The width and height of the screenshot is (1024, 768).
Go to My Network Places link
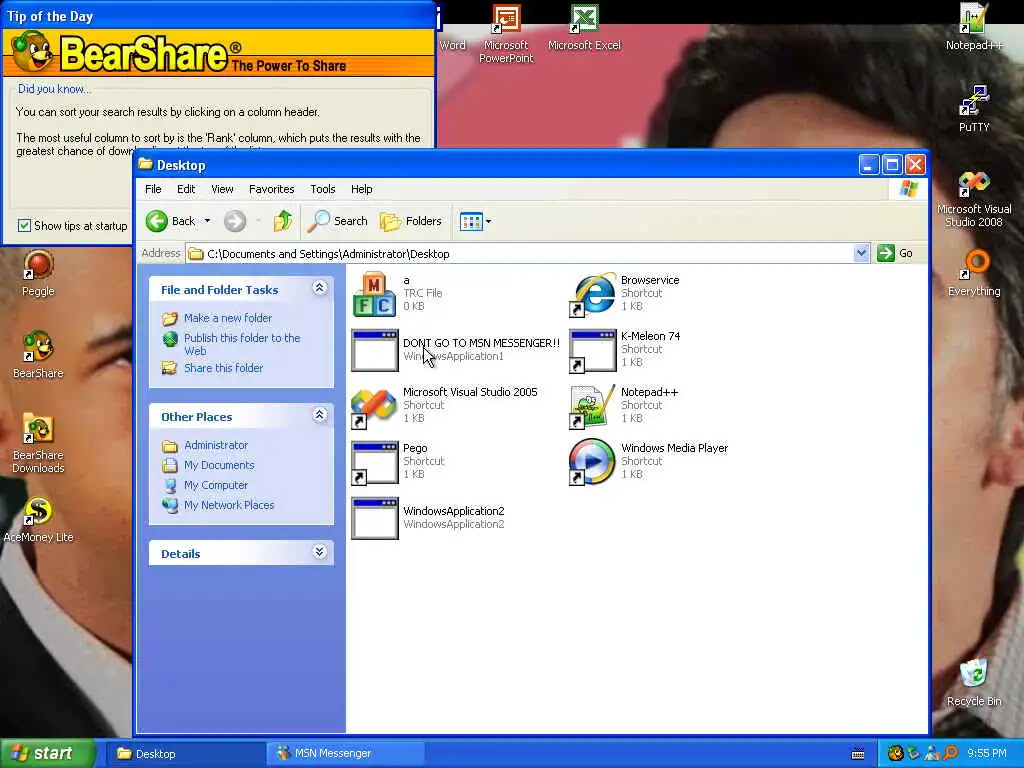[229, 505]
